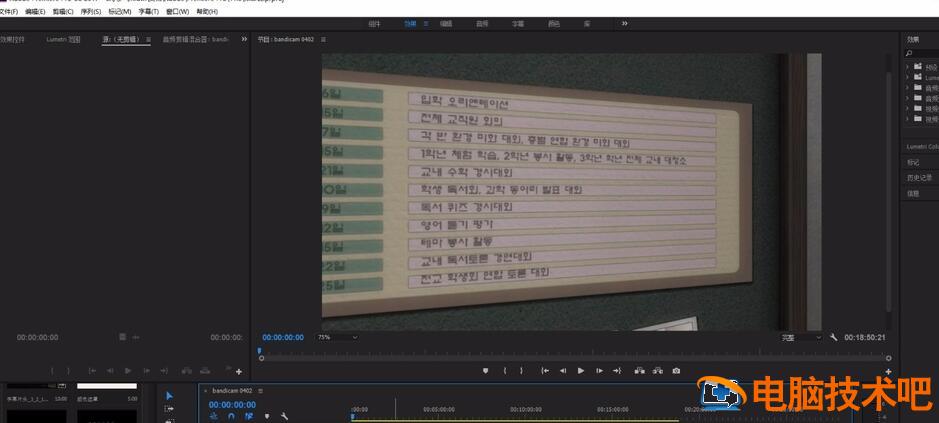The height and width of the screenshot is (423, 939).
Task: Expand the first 预设 effects folder
Action: tap(907, 67)
